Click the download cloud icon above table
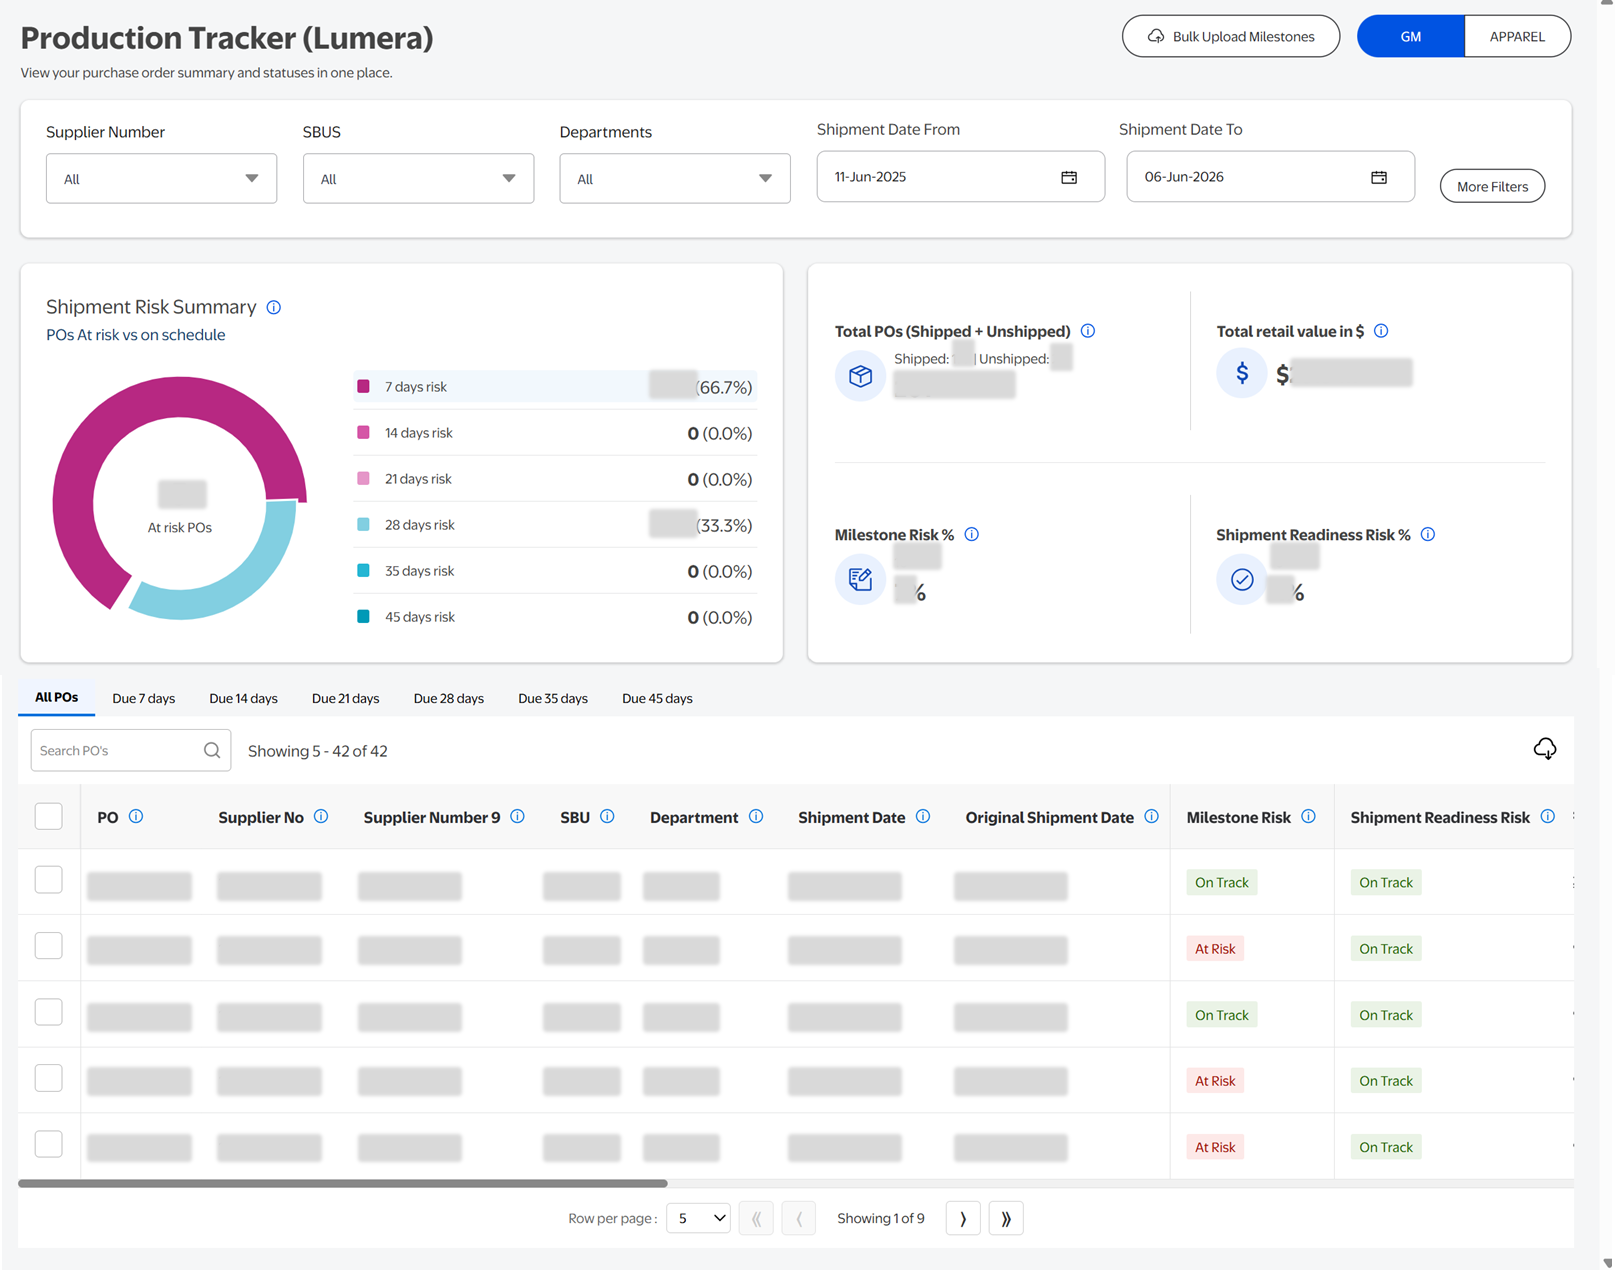The image size is (1615, 1270). [1544, 749]
